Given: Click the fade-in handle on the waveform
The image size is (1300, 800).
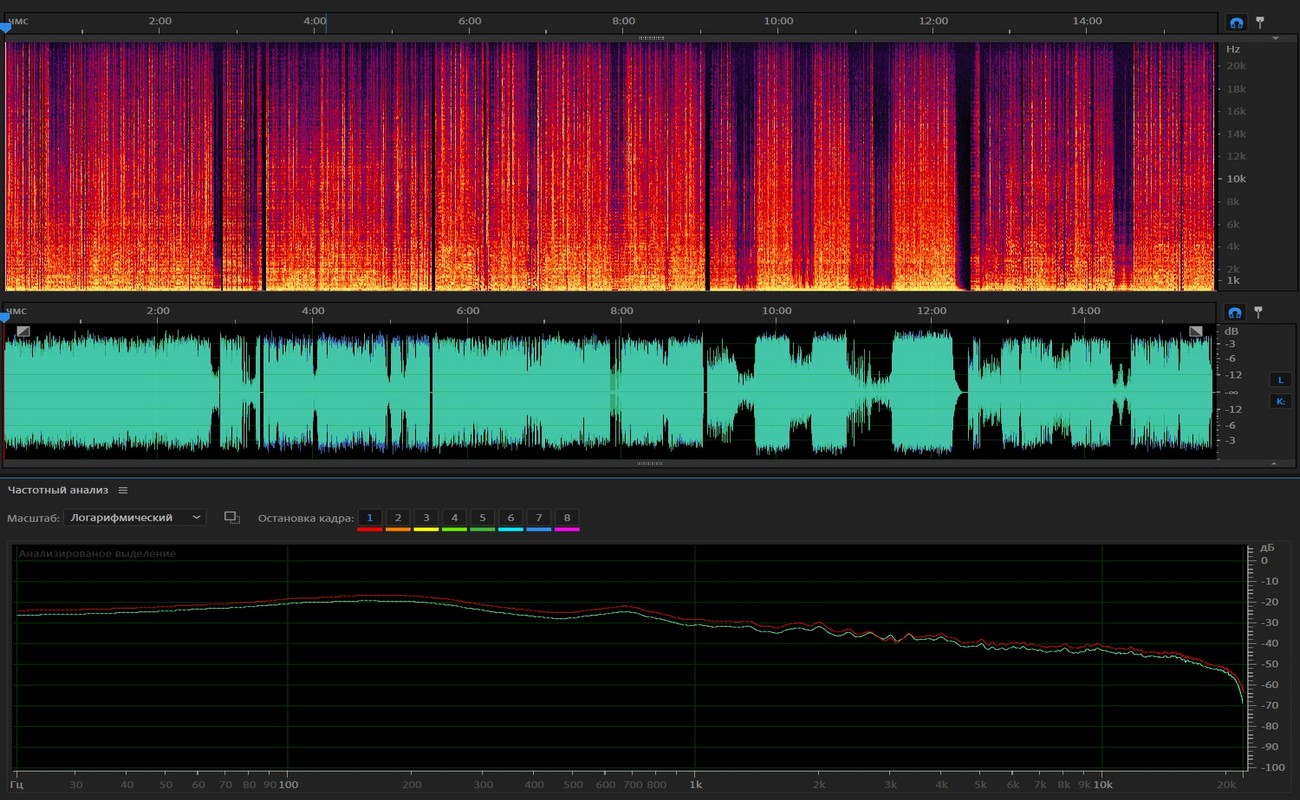Looking at the screenshot, I should pos(23,331).
